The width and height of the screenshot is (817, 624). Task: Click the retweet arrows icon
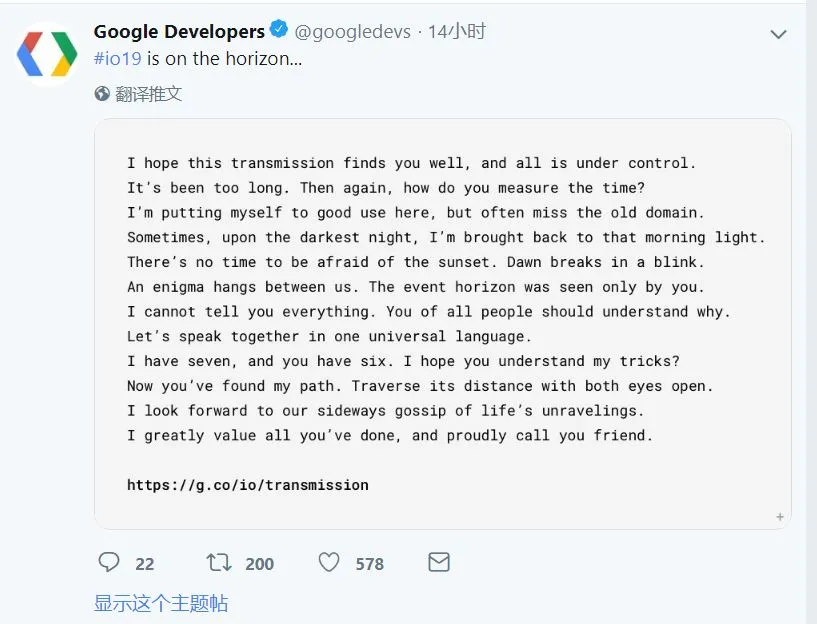tap(219, 563)
